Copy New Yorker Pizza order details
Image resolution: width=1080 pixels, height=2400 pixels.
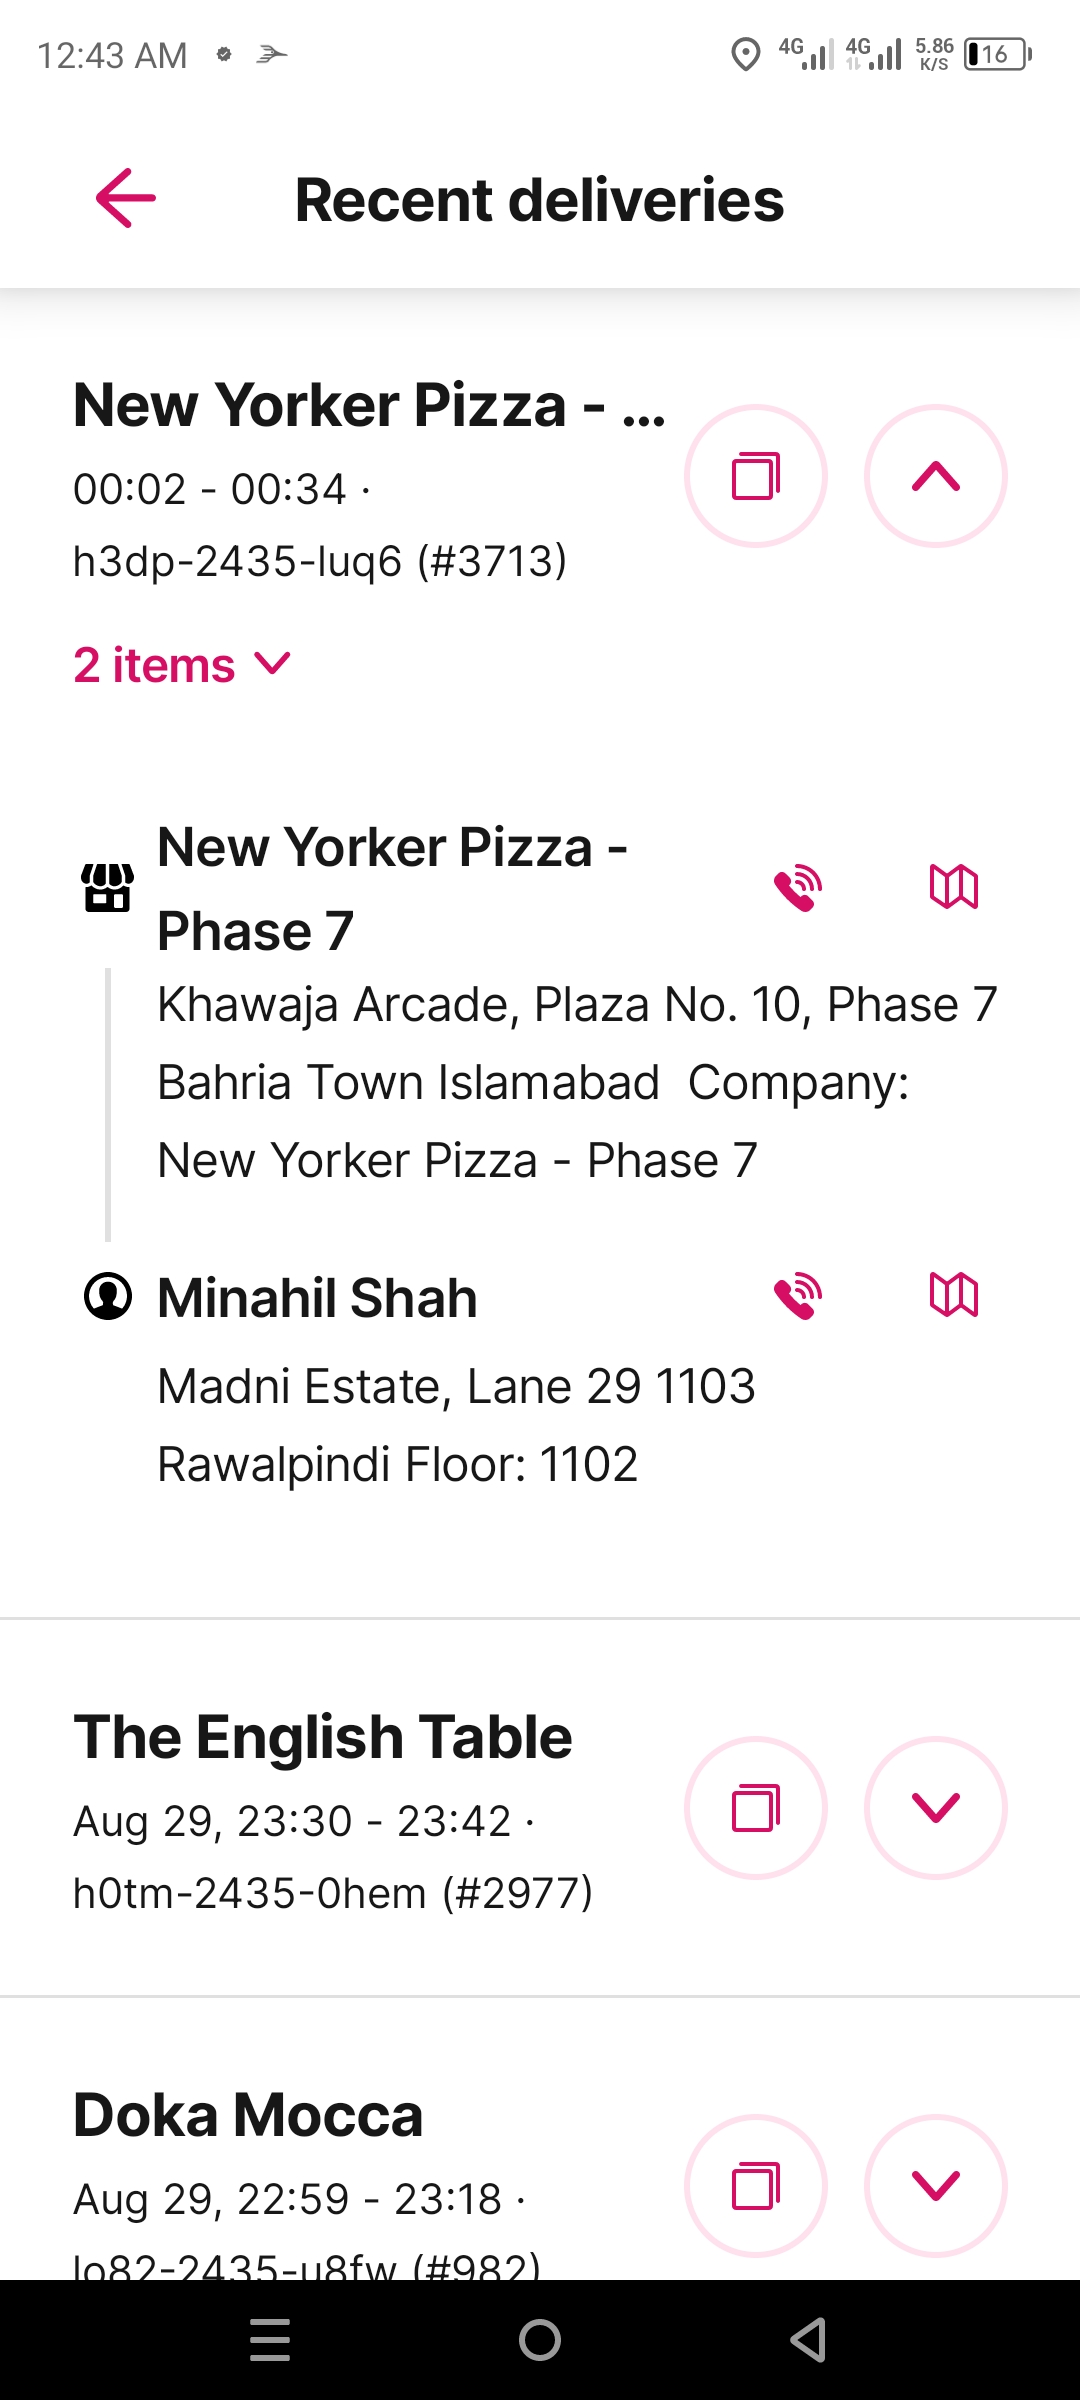[756, 476]
